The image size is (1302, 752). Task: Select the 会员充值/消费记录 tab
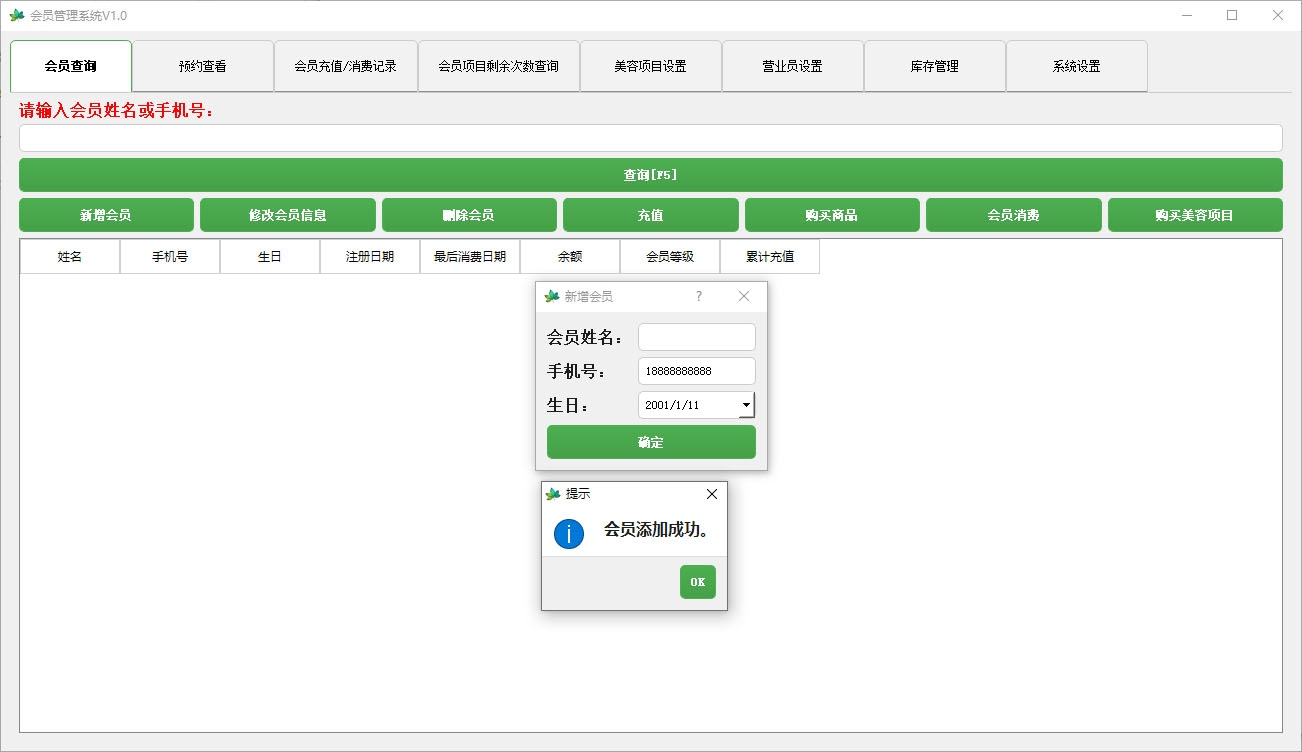click(x=345, y=65)
